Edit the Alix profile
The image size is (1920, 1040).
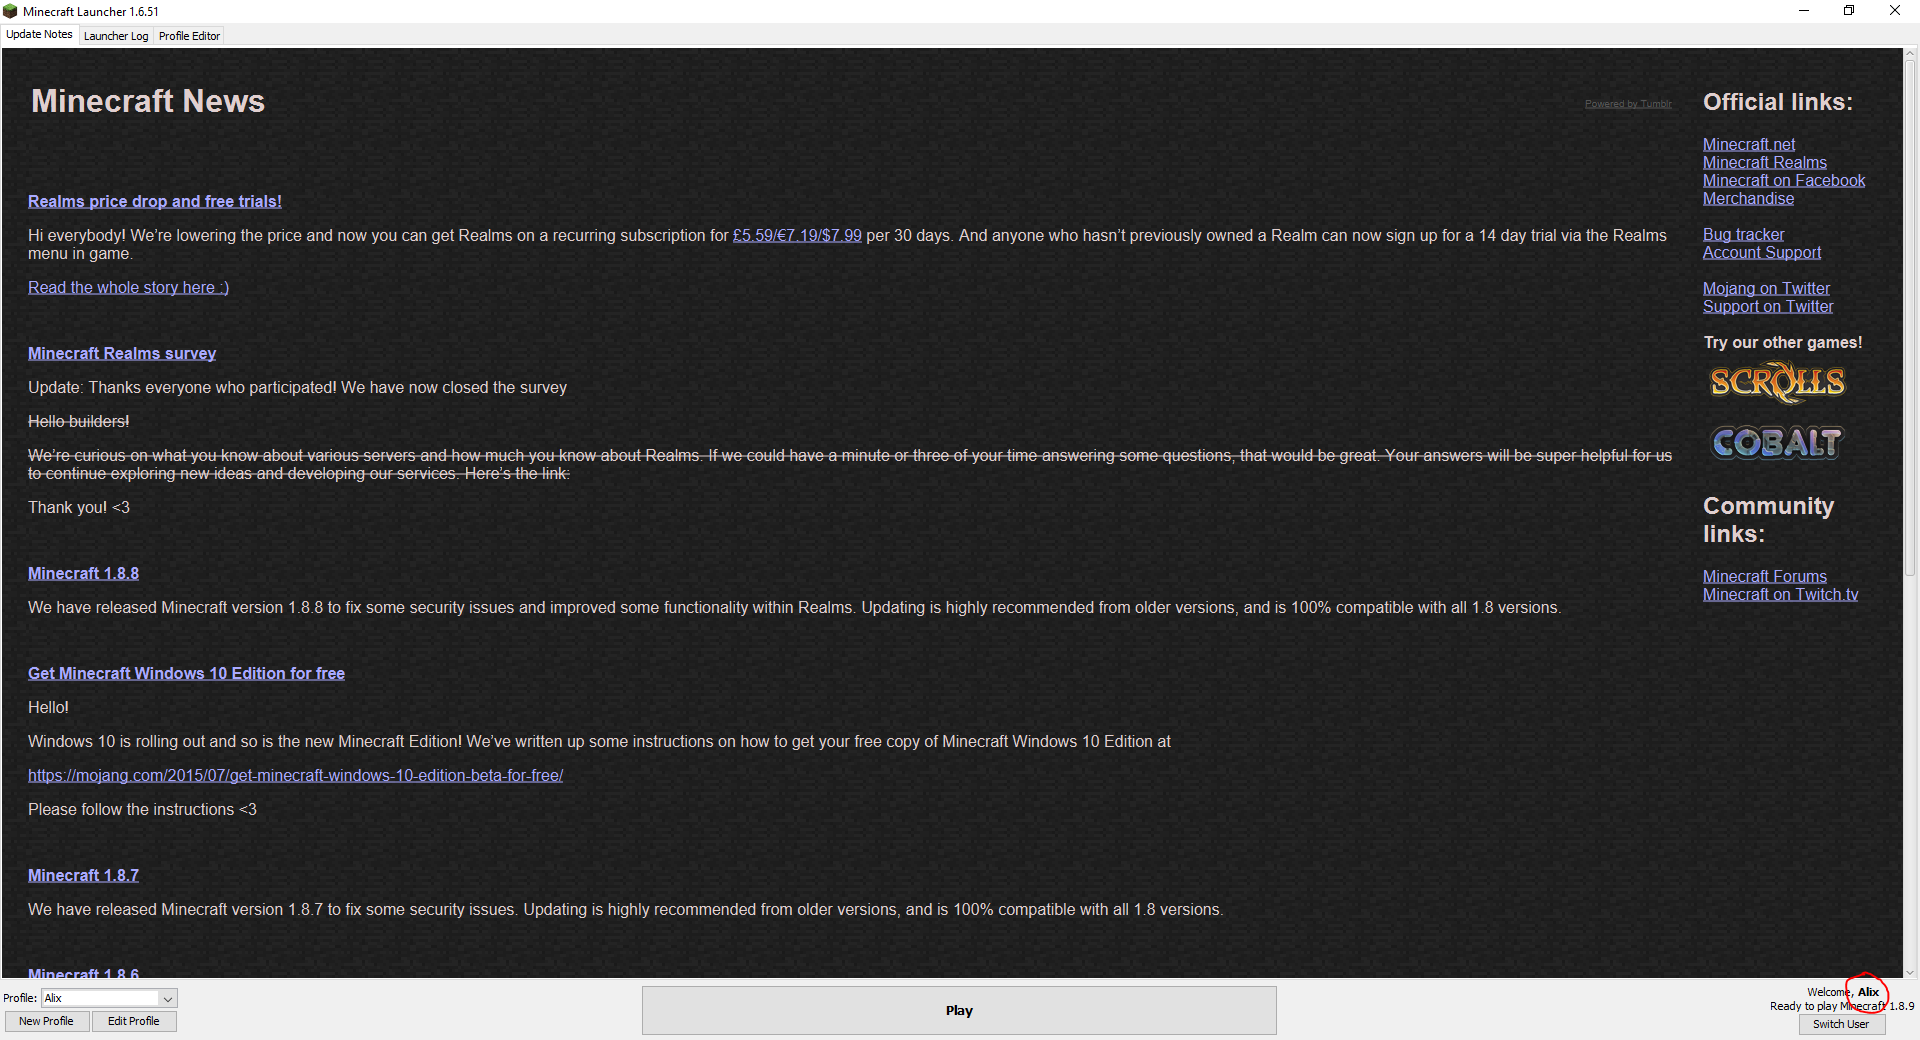click(x=134, y=1021)
